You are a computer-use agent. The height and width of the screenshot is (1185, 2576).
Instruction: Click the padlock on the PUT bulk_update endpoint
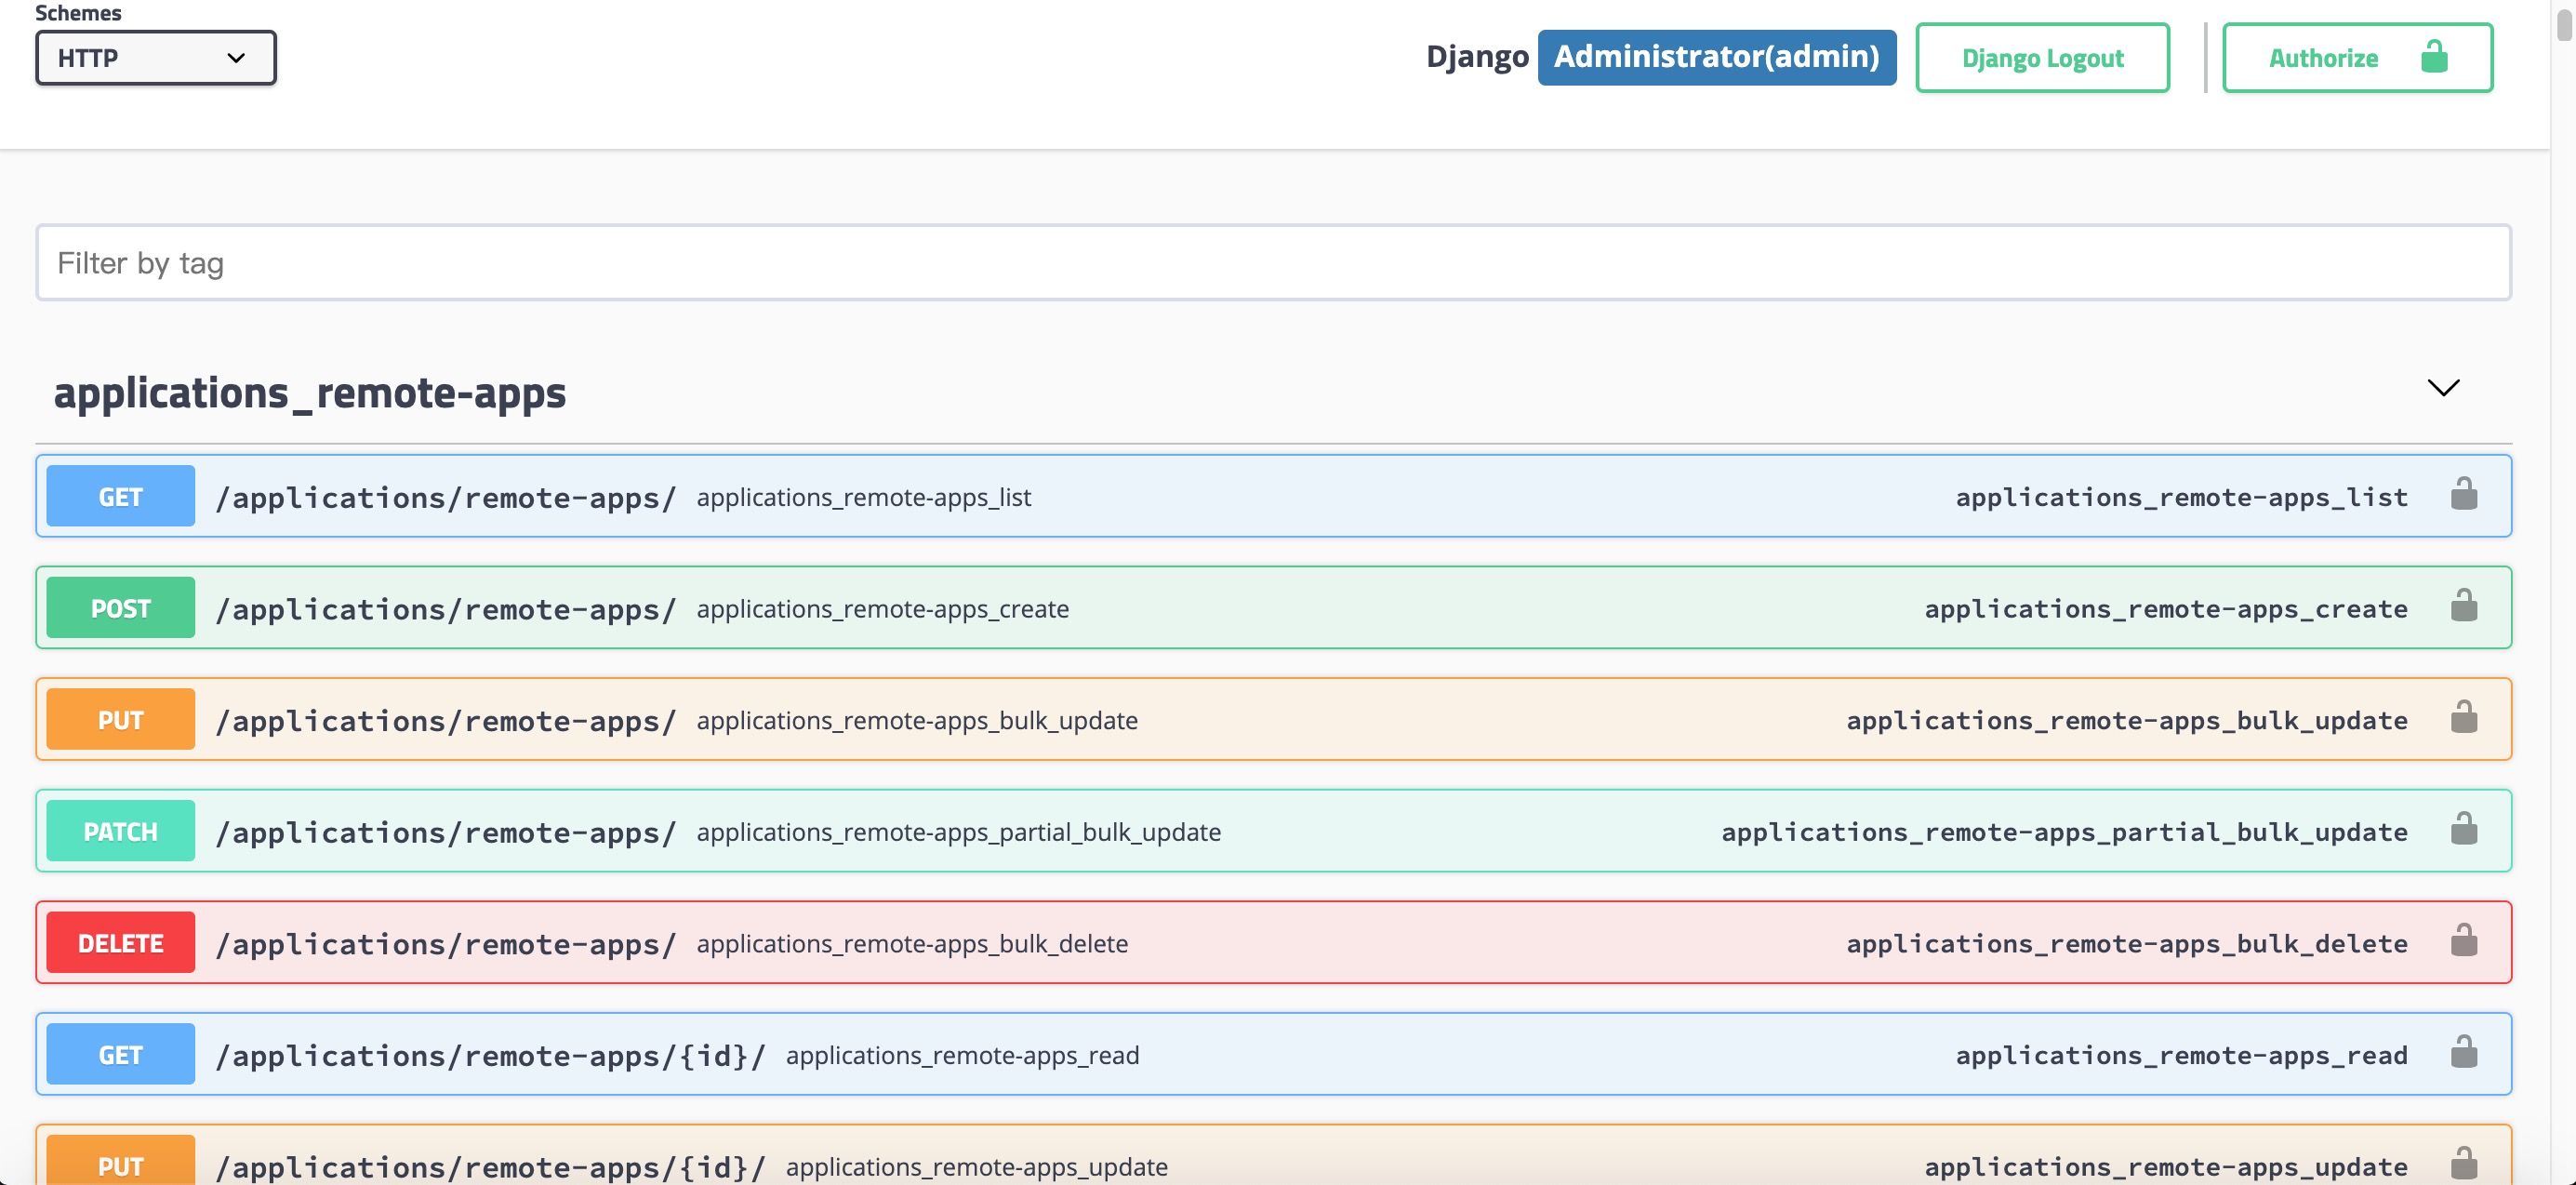coord(2464,718)
